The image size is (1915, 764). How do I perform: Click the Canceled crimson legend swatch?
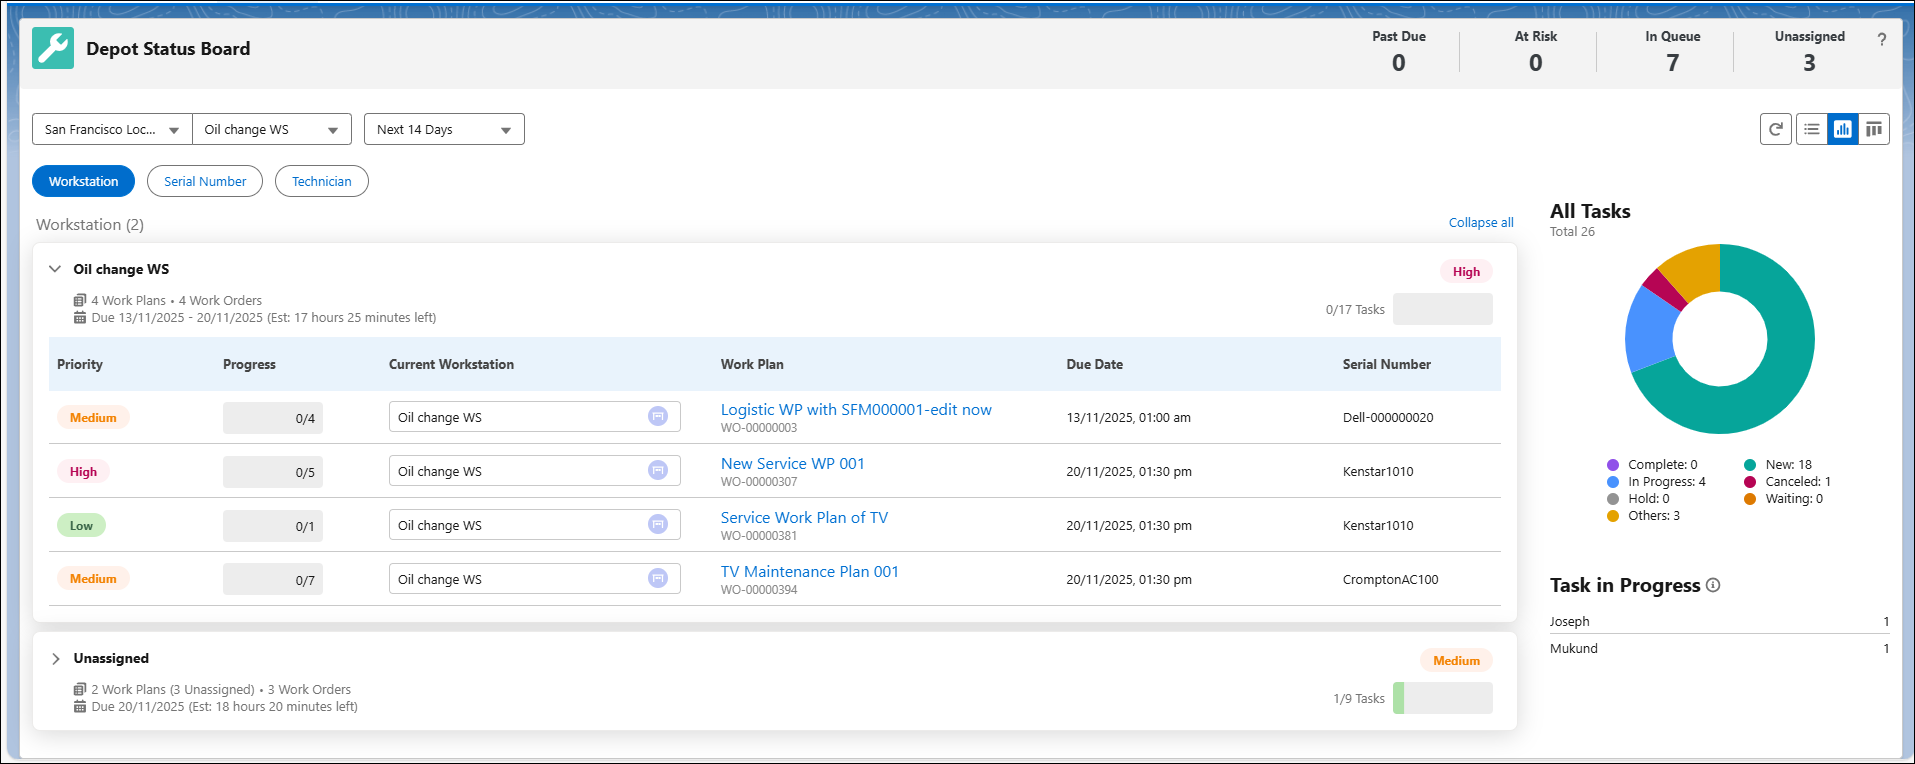1750,482
